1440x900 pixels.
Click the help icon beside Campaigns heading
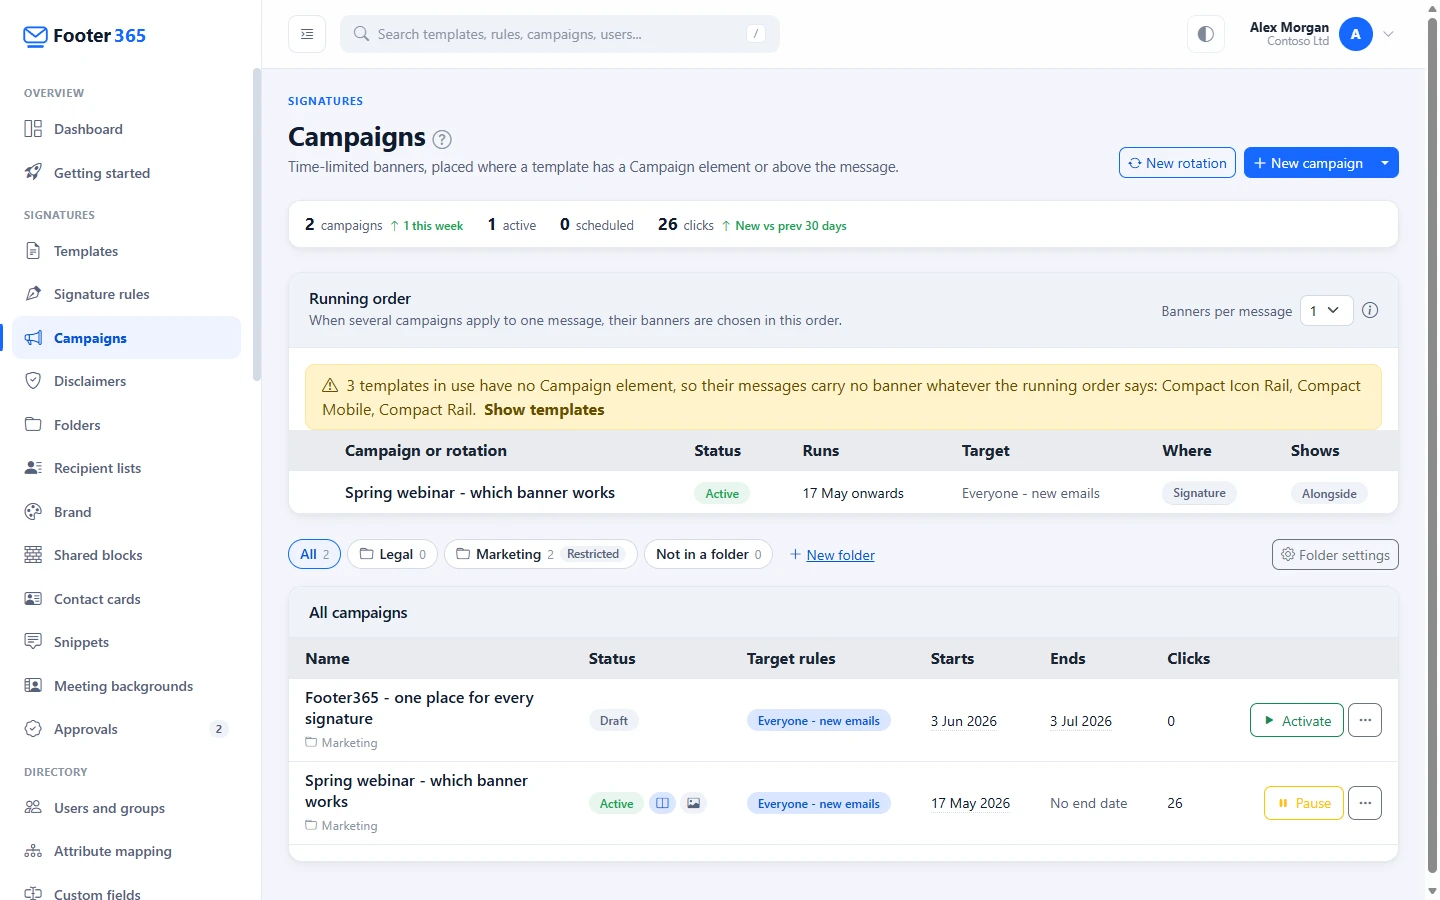tap(442, 139)
